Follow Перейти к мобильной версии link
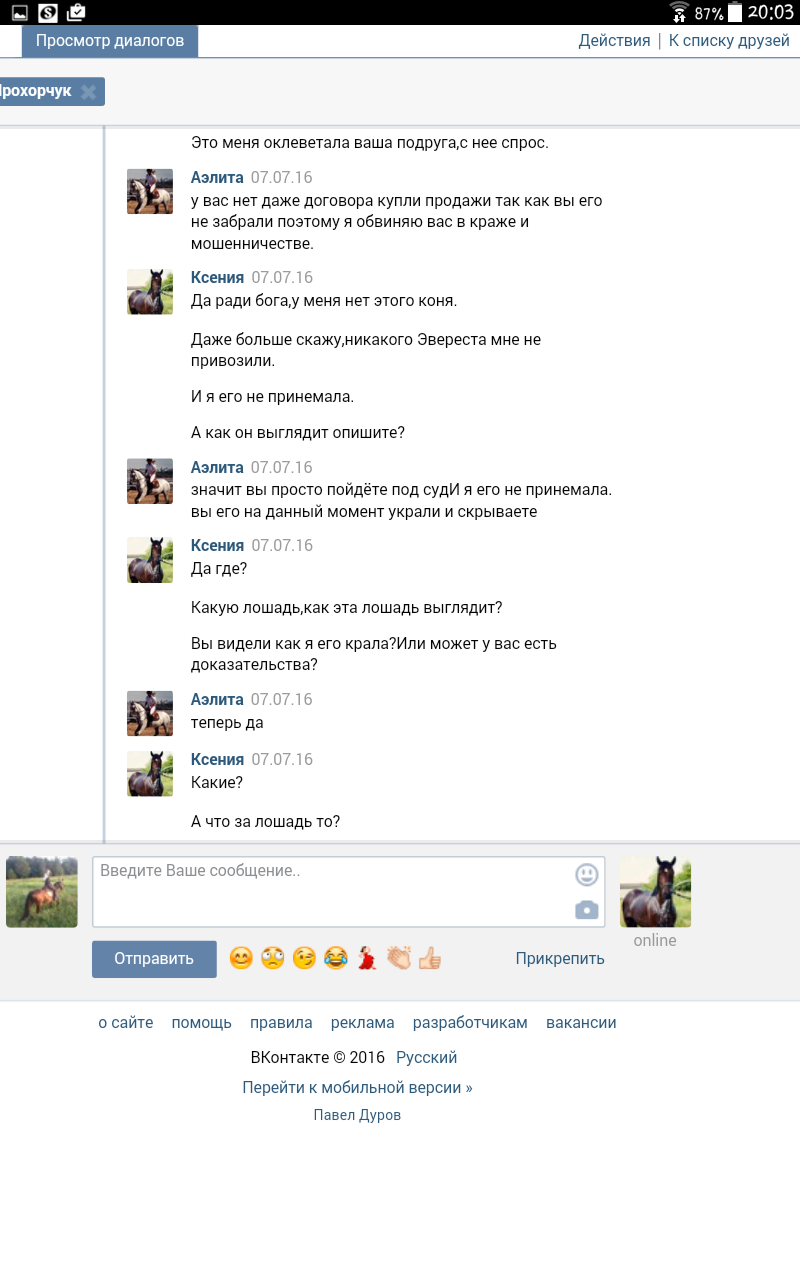 click(357, 1087)
